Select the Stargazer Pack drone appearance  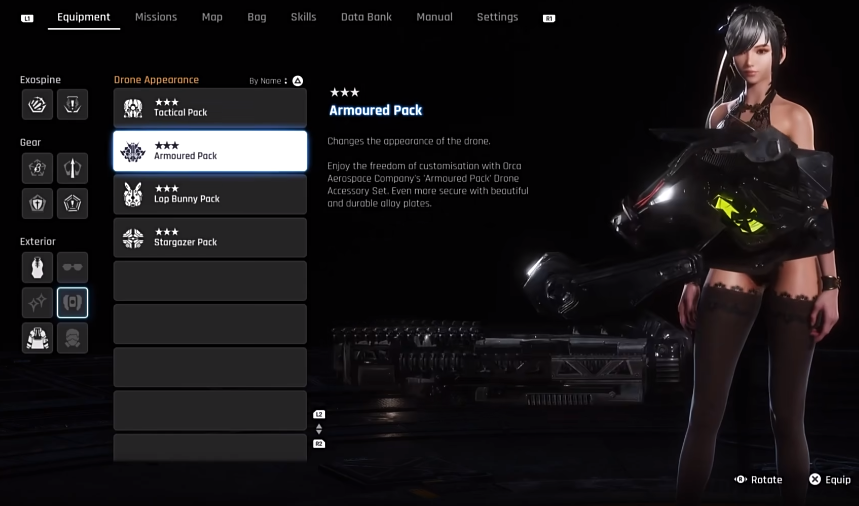point(210,237)
